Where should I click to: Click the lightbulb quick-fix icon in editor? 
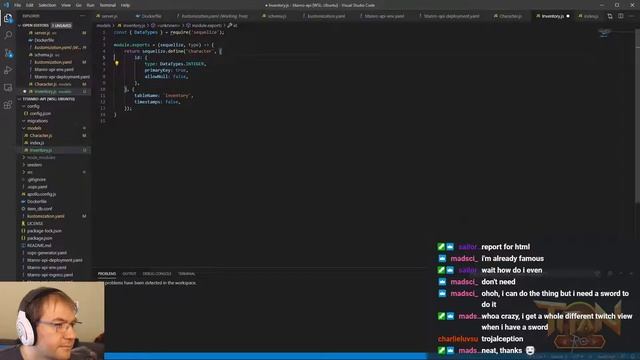[x=117, y=64]
